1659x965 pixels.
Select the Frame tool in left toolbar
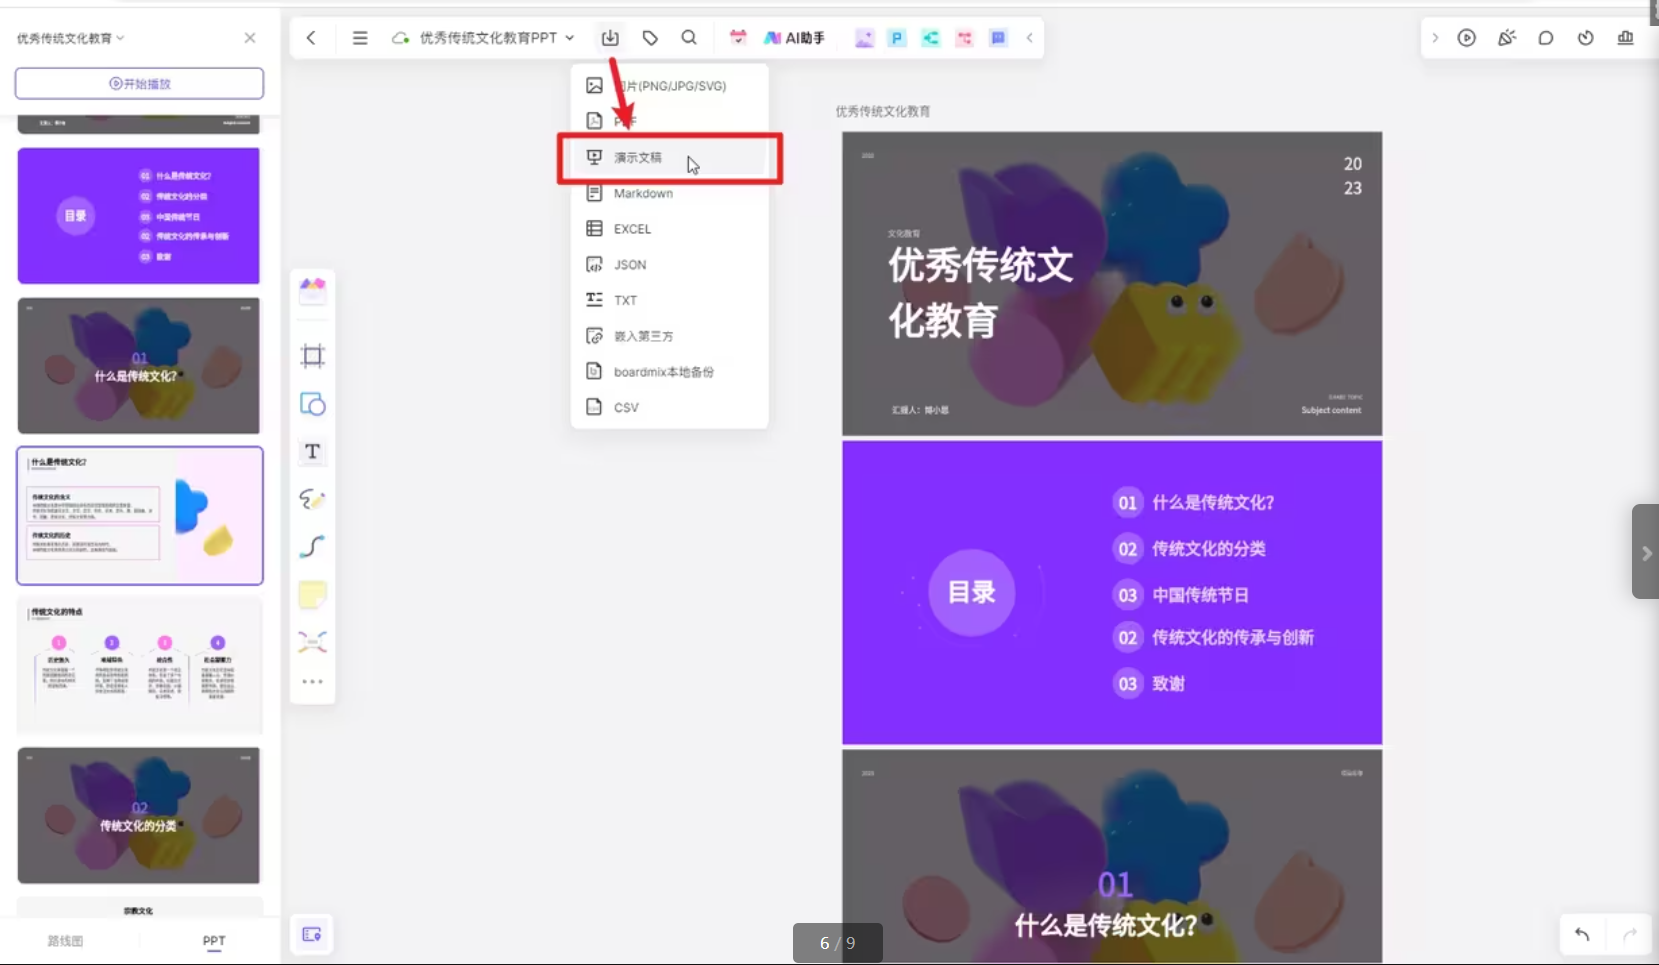coord(312,356)
